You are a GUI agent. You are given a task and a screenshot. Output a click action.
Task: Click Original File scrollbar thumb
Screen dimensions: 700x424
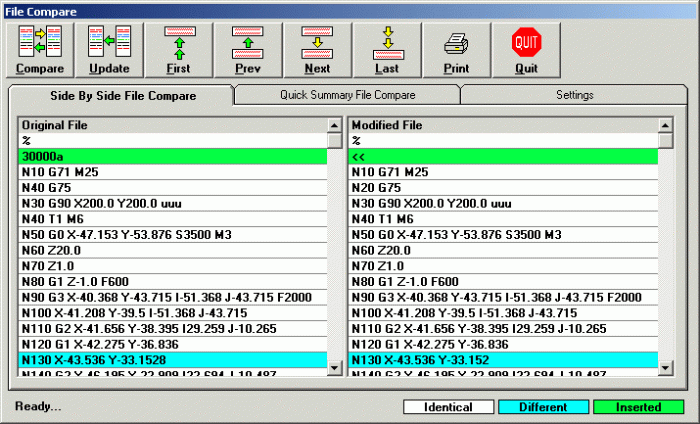click(334, 141)
